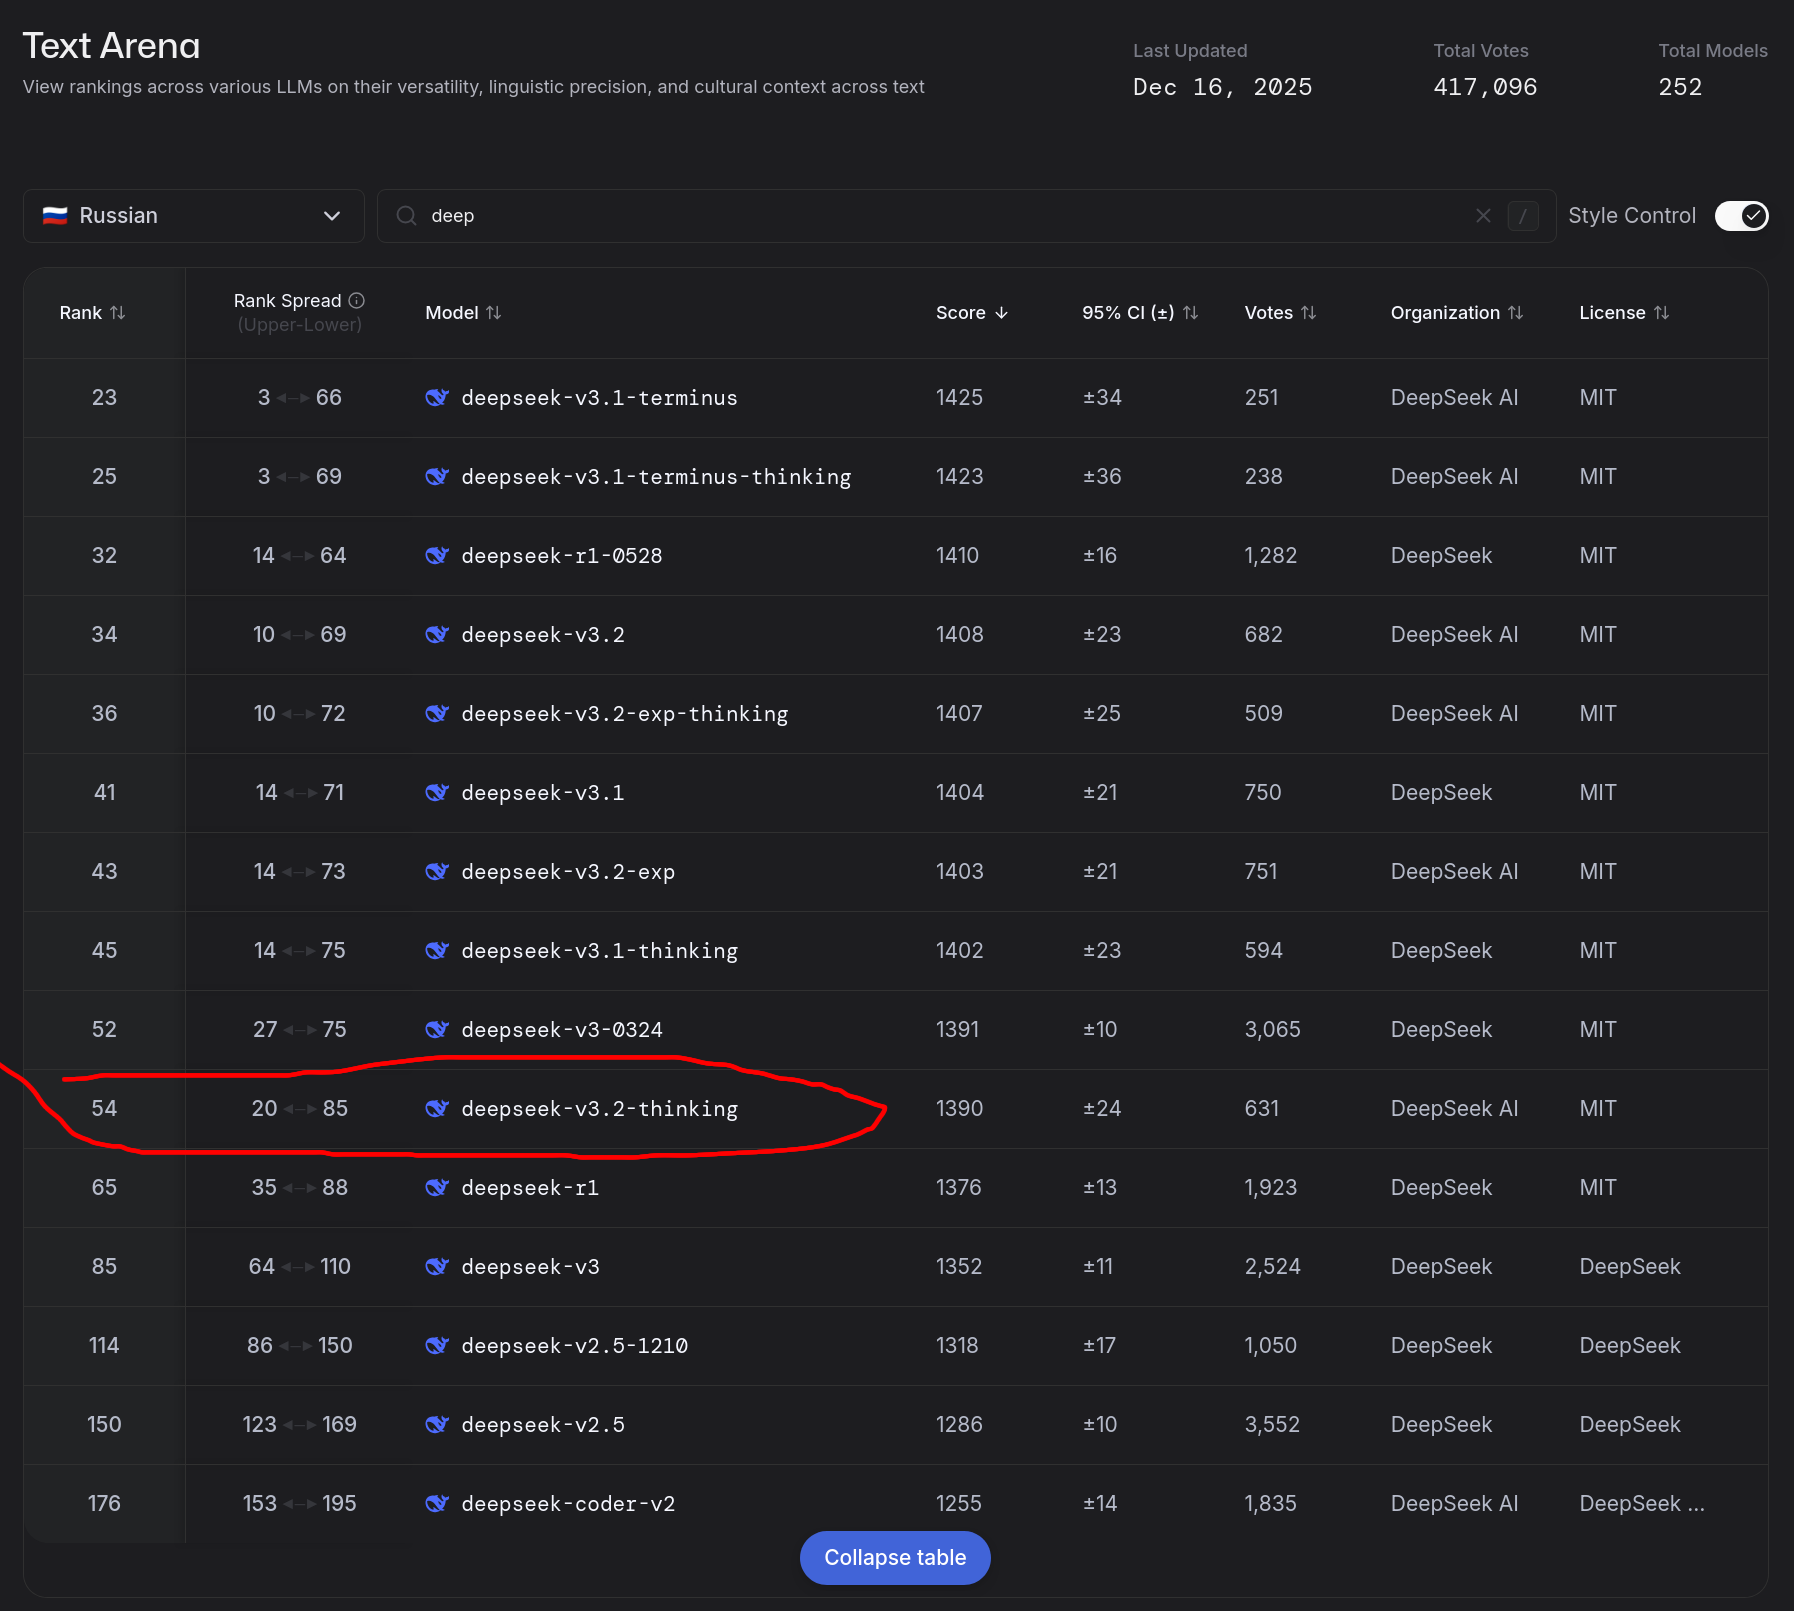The image size is (1794, 1611).
Task: Click the DeepSeek icon beside deepseek-v2.5-1210
Action: [437, 1346]
